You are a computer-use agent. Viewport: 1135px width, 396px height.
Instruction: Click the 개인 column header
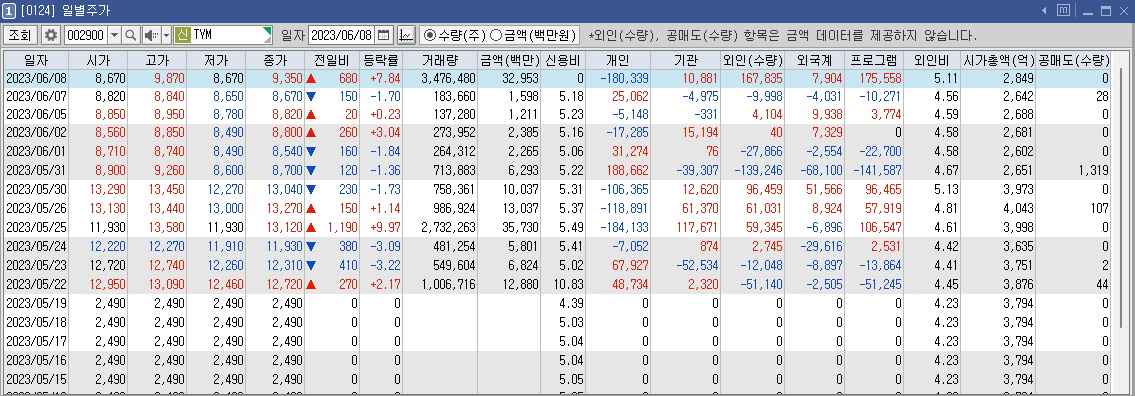click(x=617, y=60)
